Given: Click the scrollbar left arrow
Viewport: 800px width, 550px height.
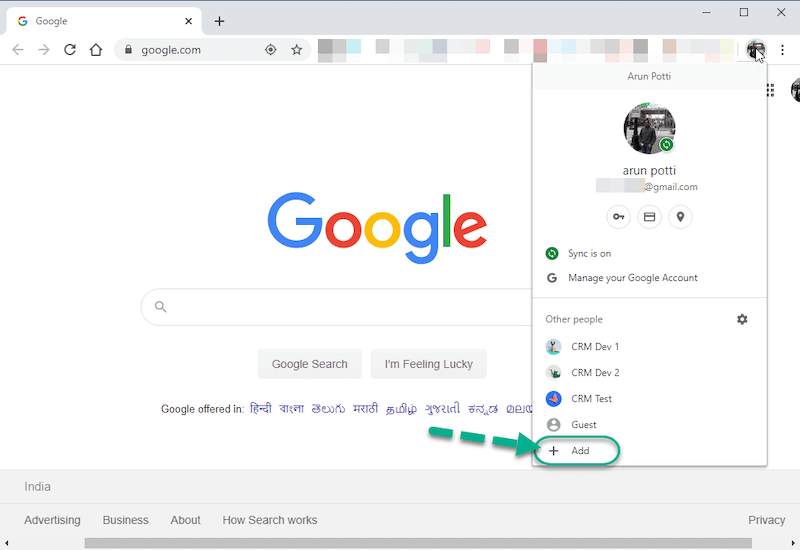Looking at the screenshot, I should (x=7, y=543).
